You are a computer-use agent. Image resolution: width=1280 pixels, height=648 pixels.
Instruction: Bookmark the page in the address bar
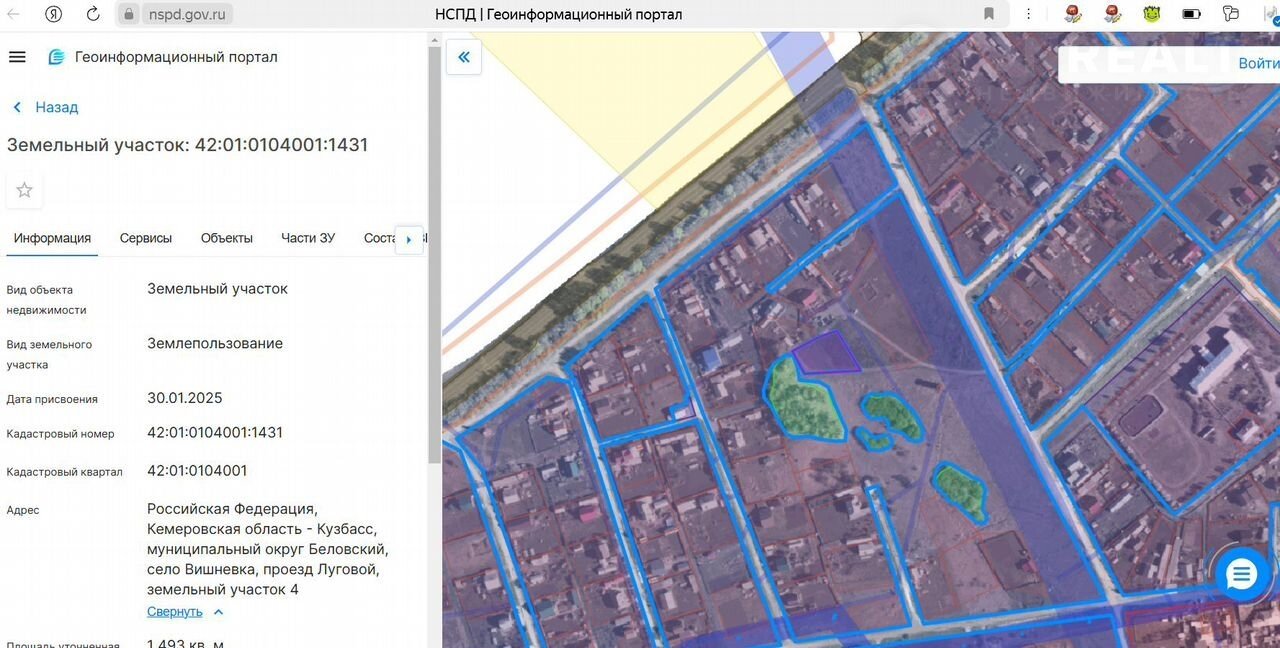coord(989,14)
